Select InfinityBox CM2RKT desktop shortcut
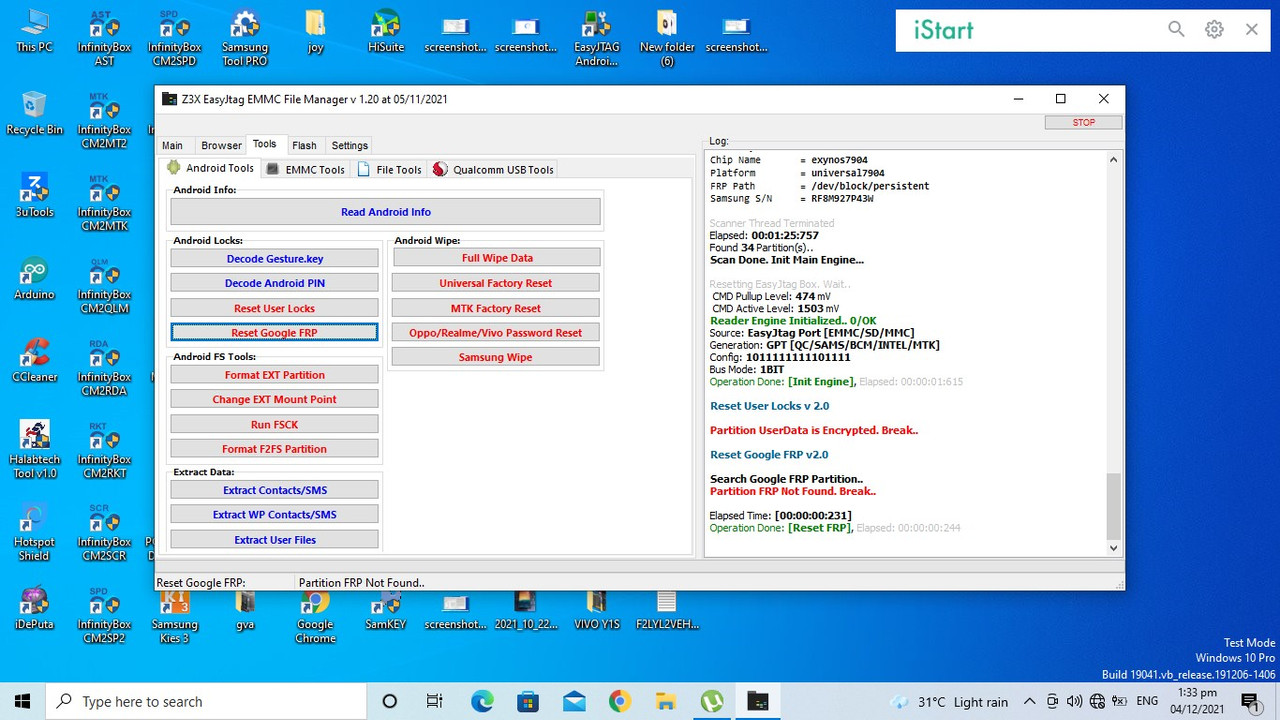 (x=104, y=450)
